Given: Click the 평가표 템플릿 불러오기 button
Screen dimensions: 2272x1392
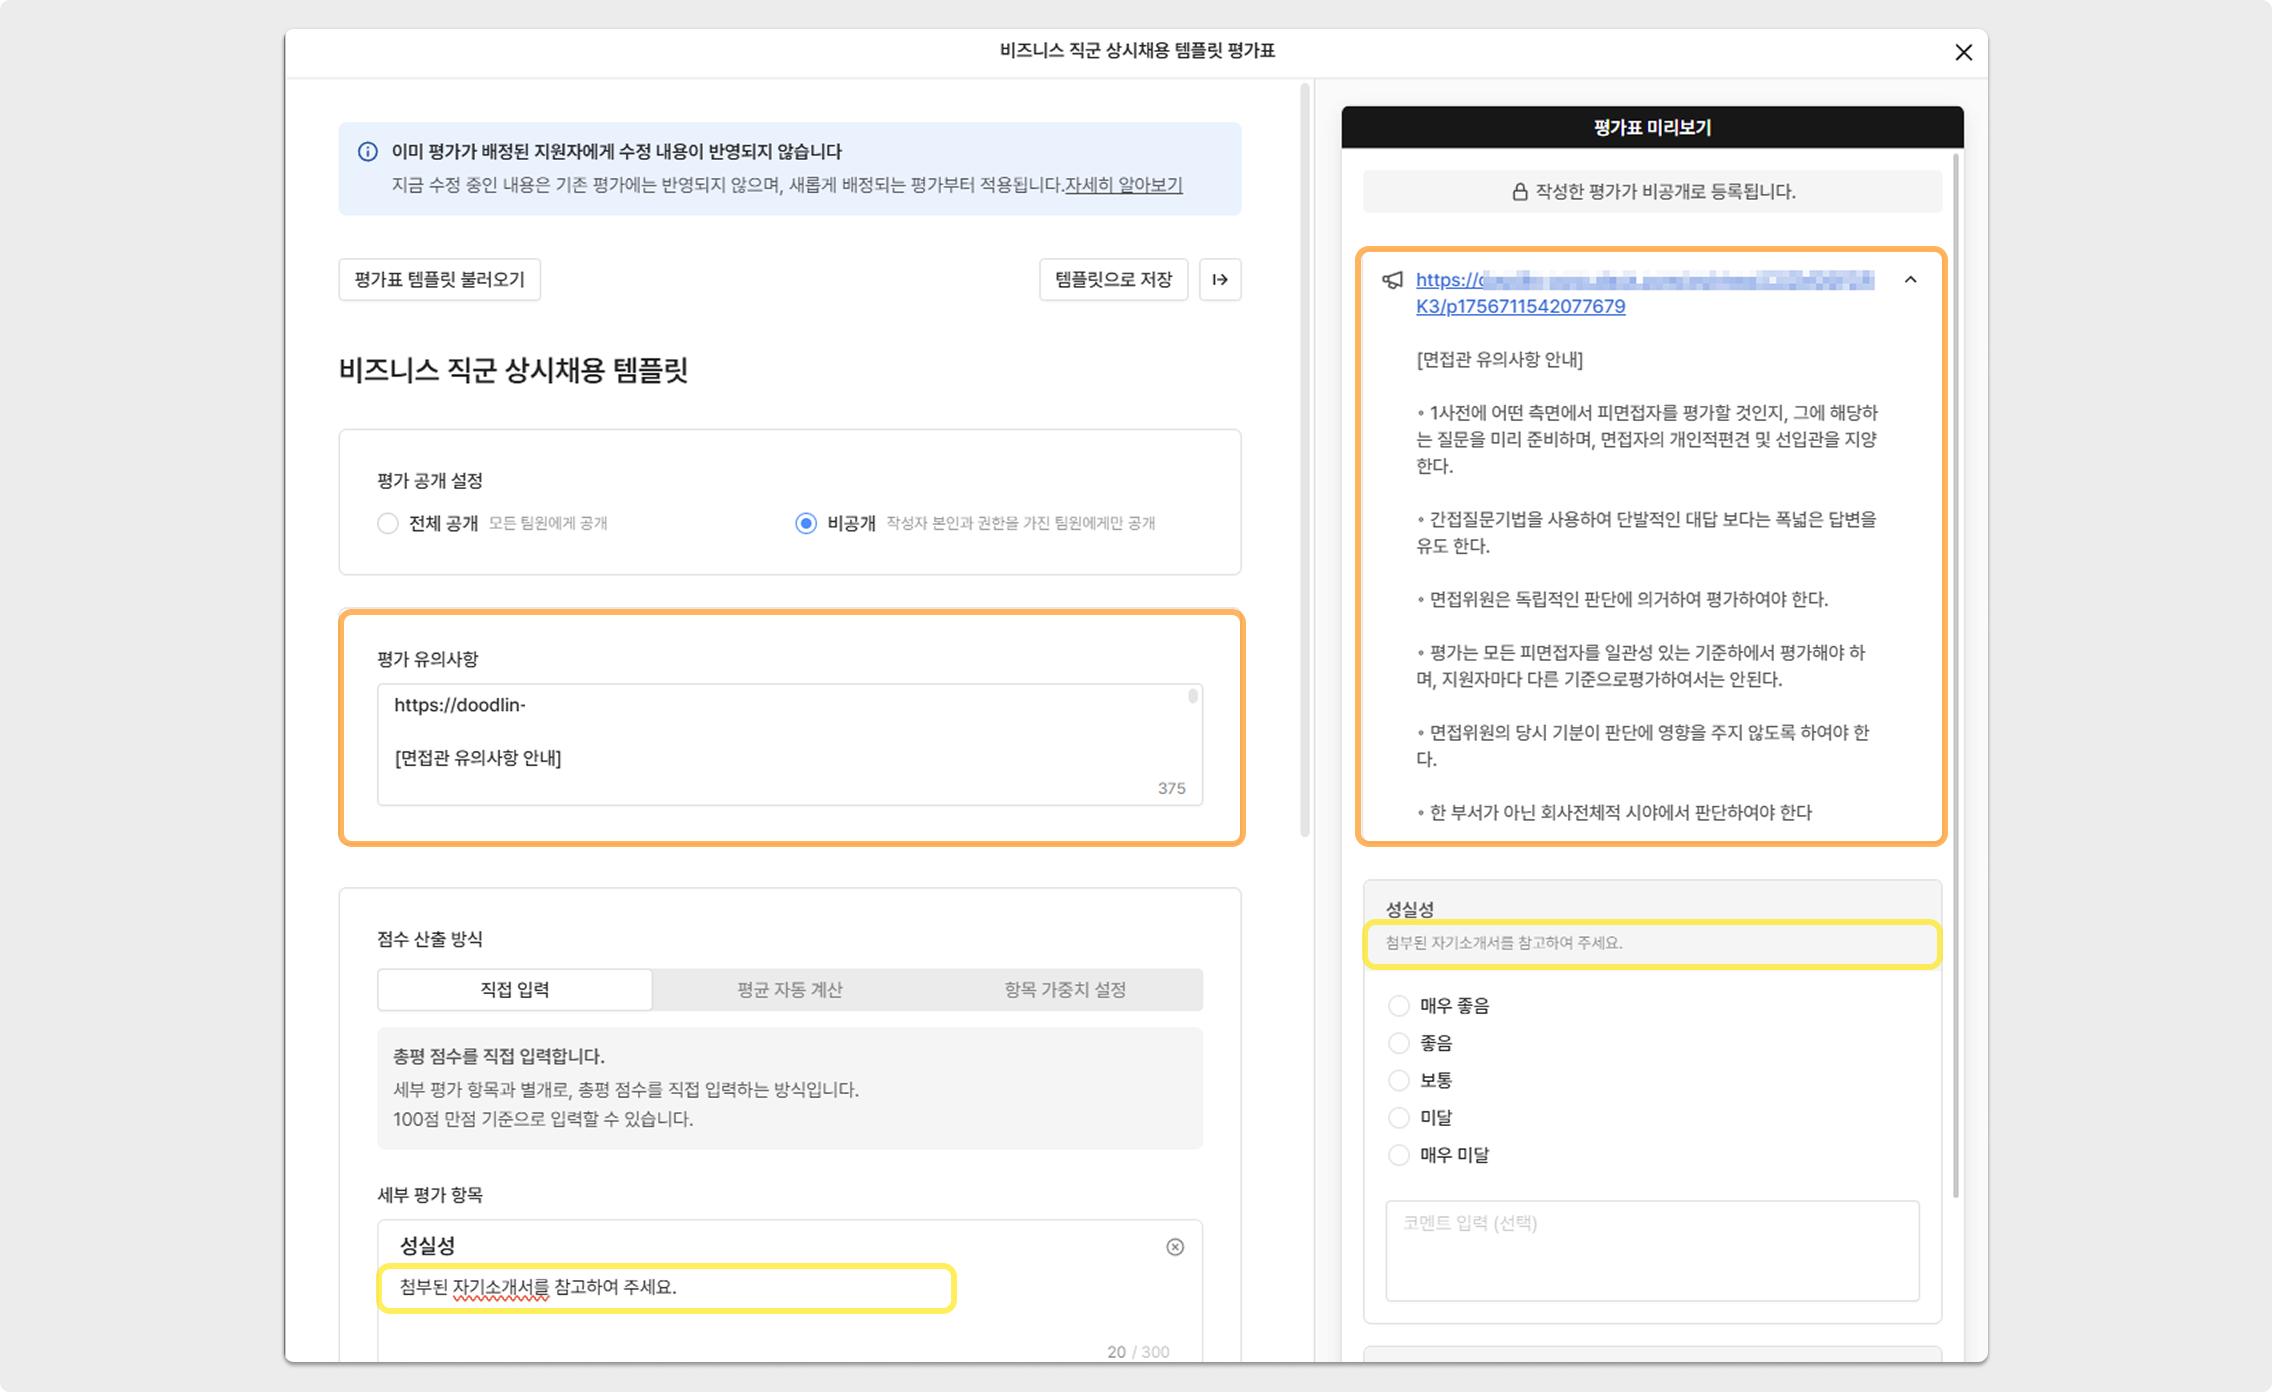Looking at the screenshot, I should pos(439,280).
